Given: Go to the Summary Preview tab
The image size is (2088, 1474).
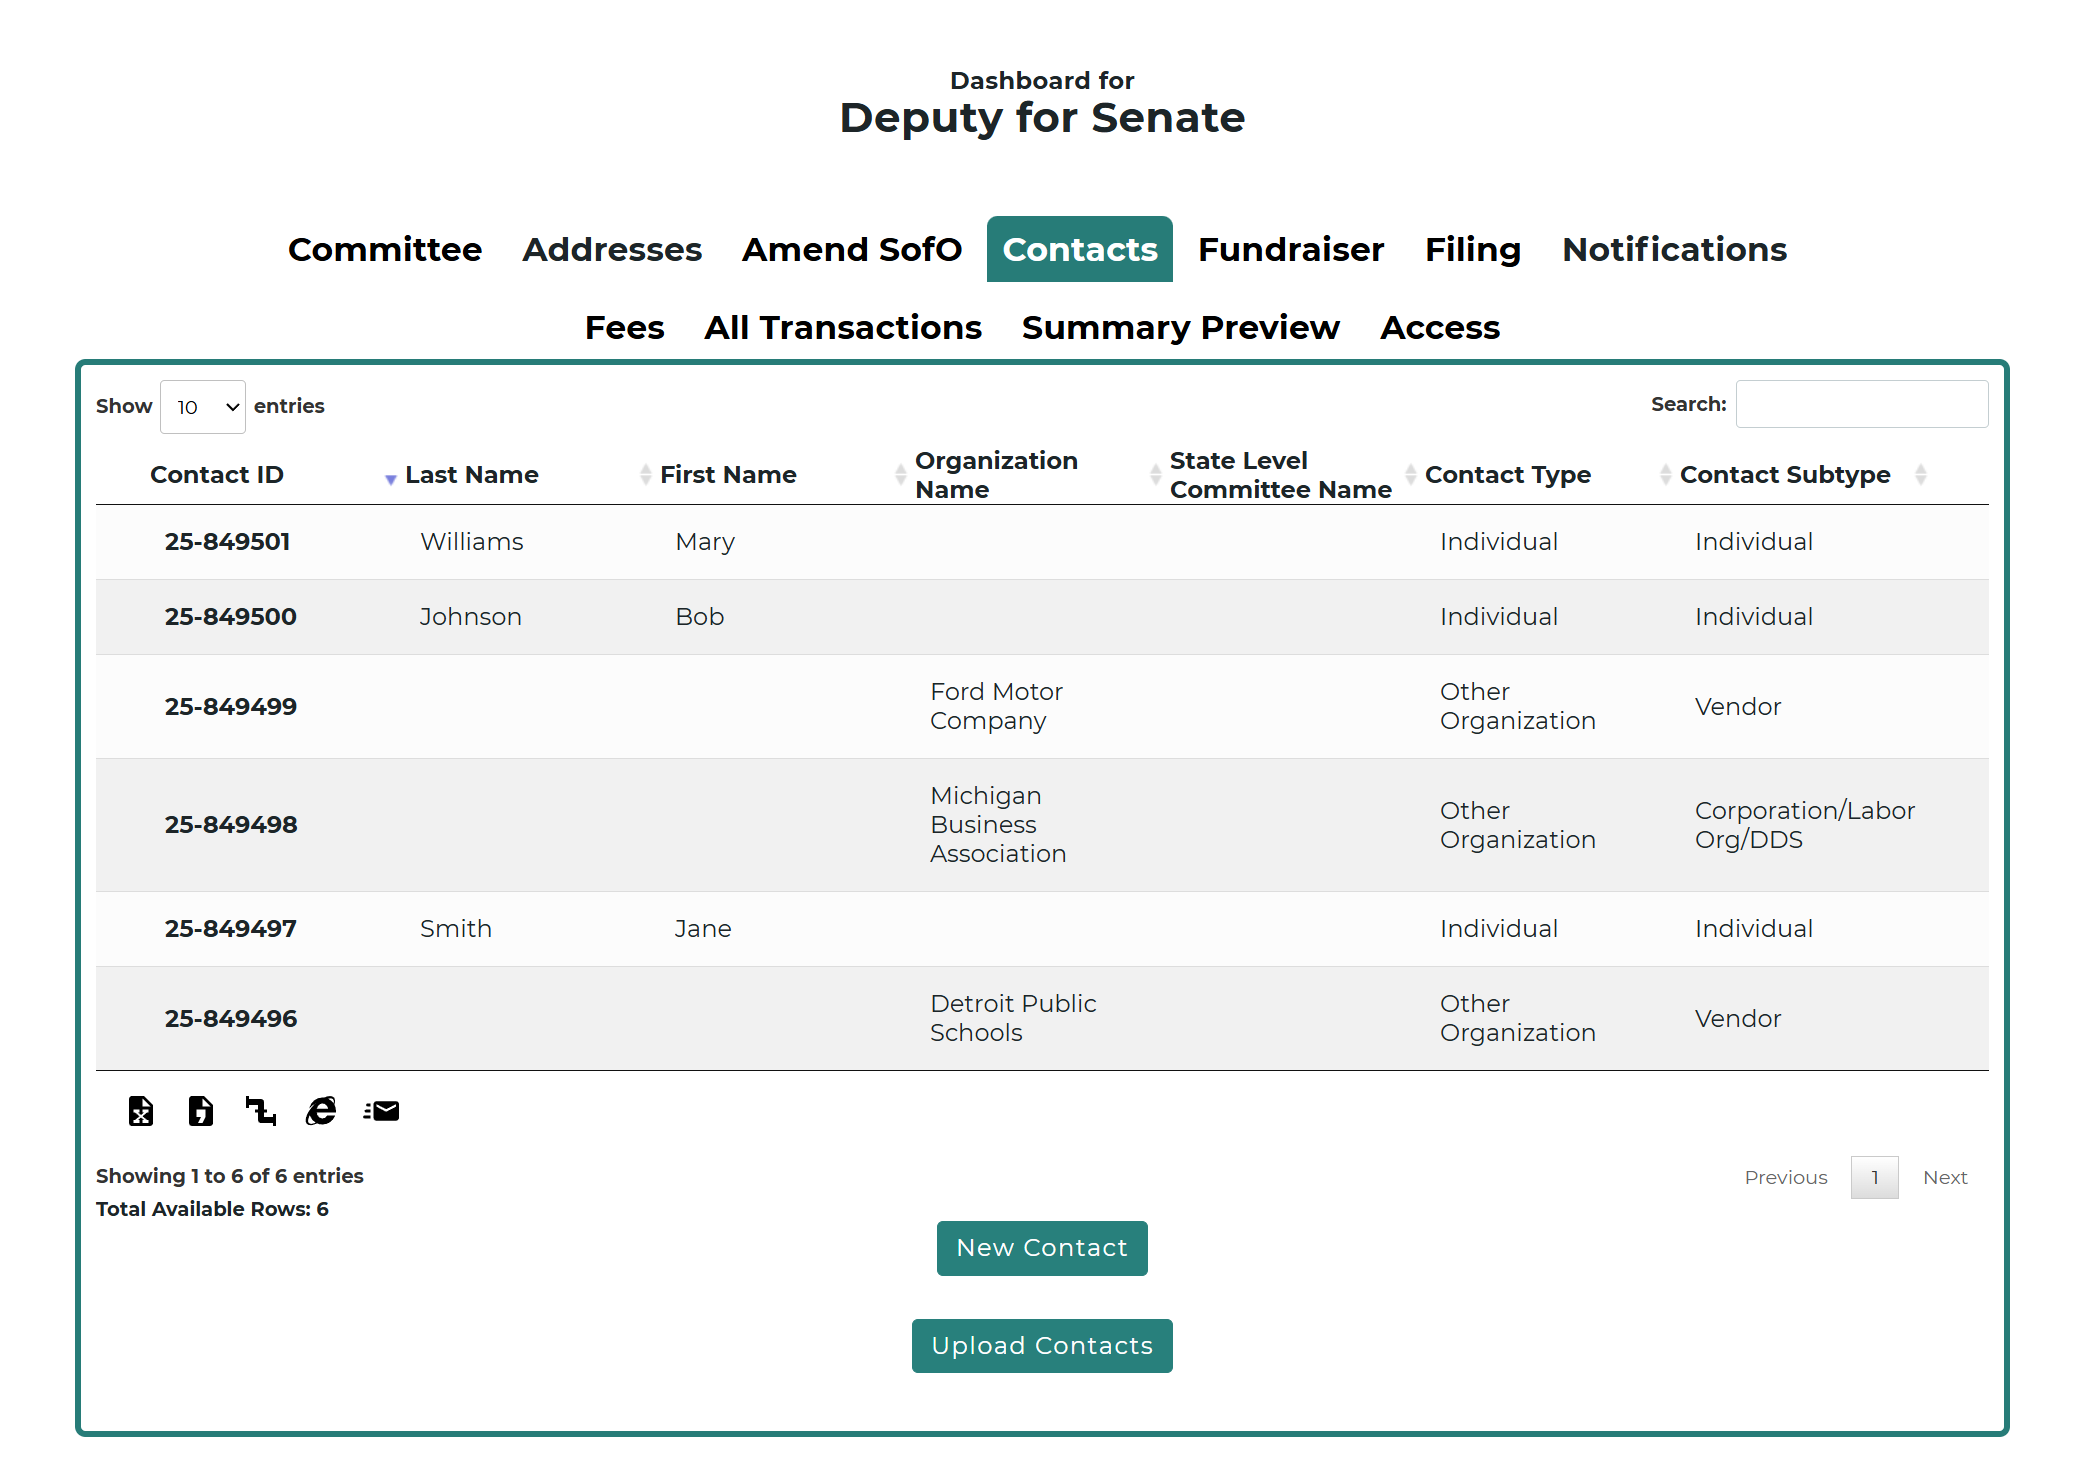Looking at the screenshot, I should [1180, 328].
